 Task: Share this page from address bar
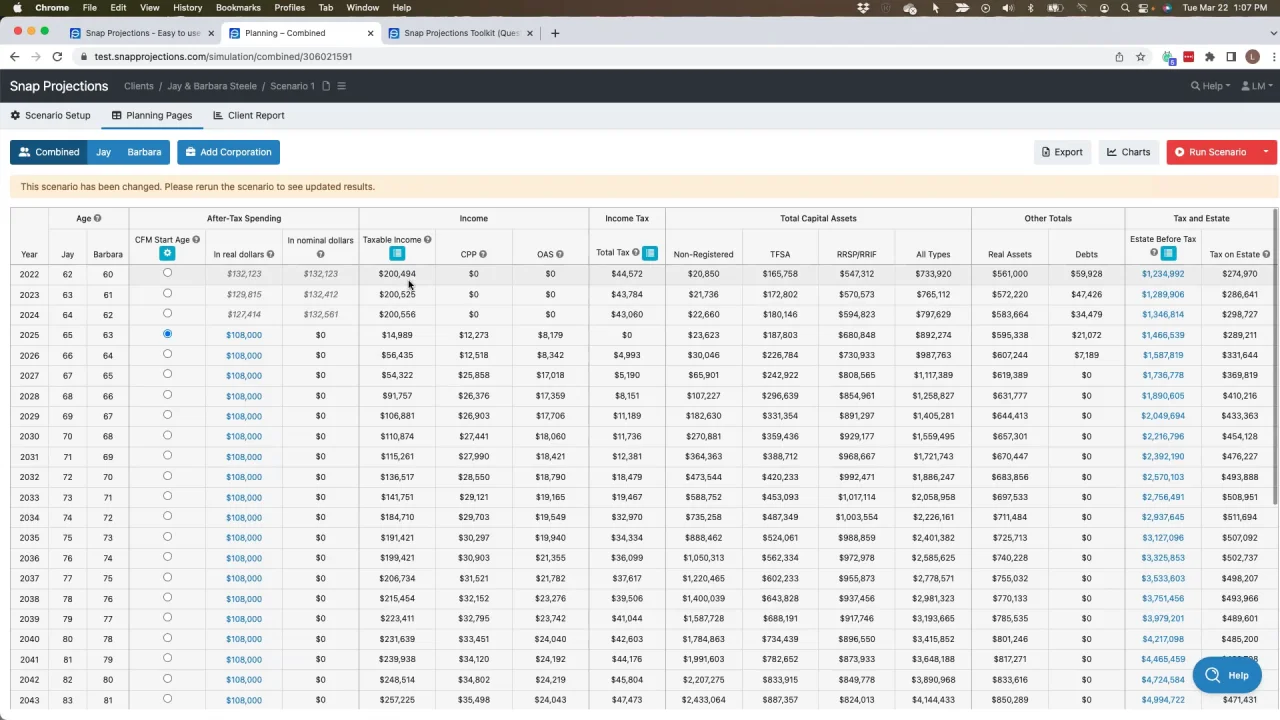(x=1119, y=57)
